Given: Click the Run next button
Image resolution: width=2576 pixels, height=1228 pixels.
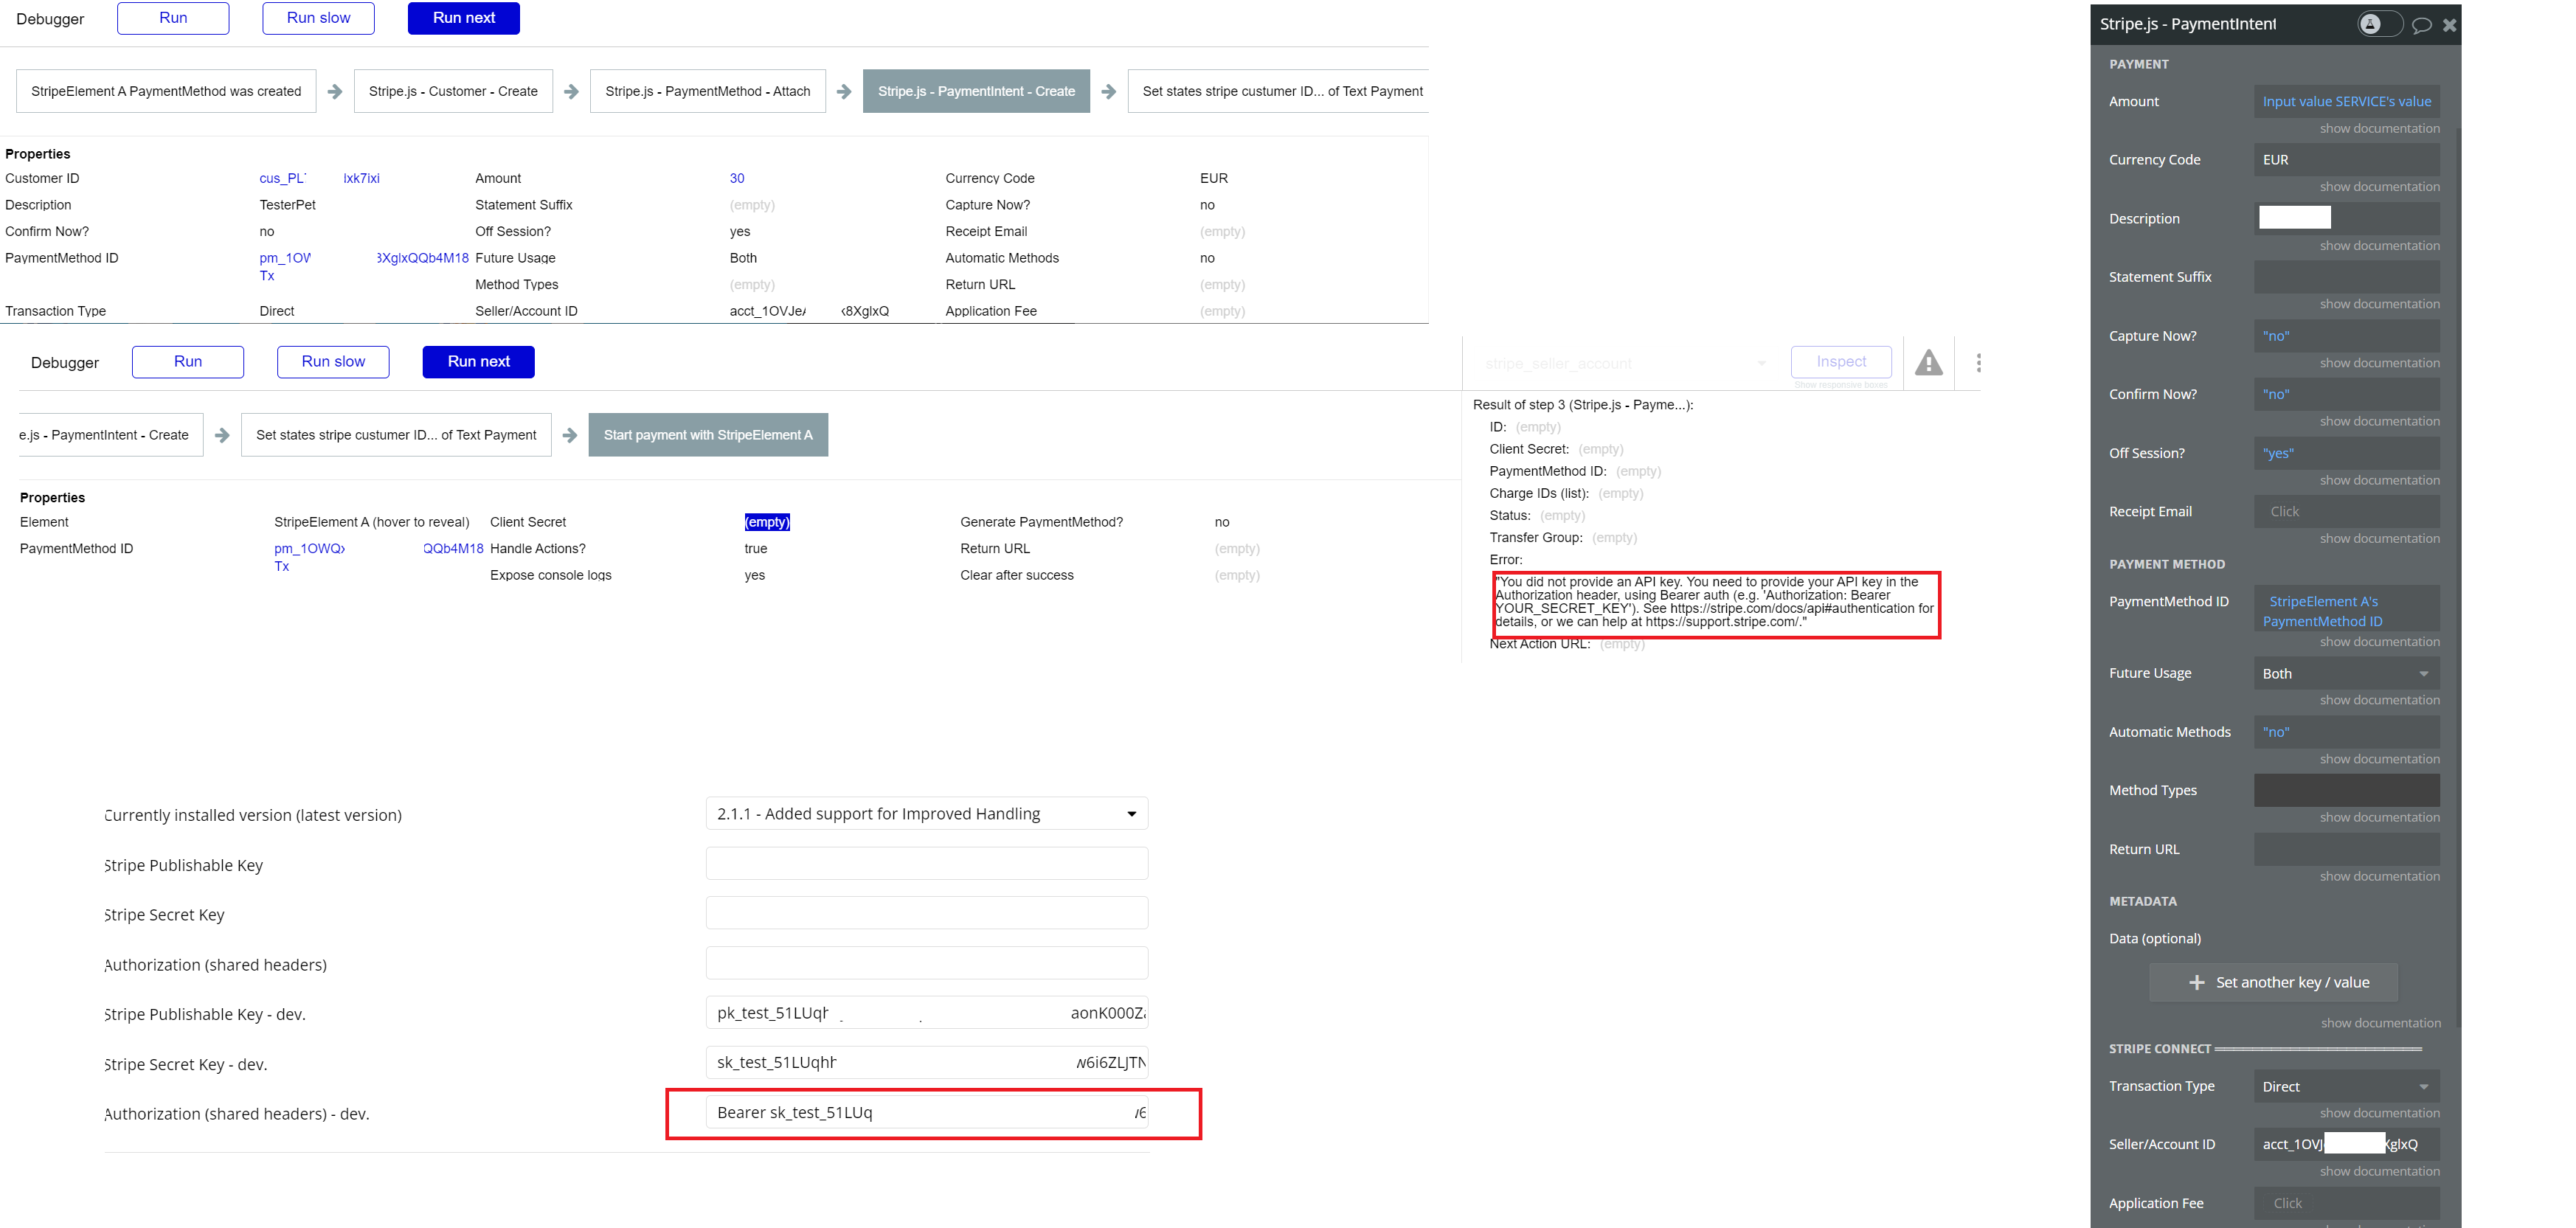Looking at the screenshot, I should click(x=463, y=17).
